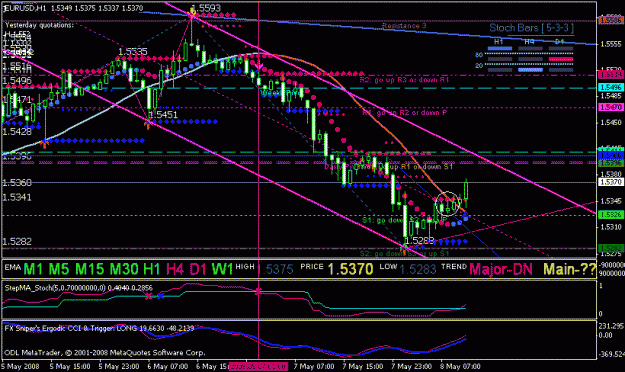Click the red X marker beside the blue X in StepMA_Stoch
Viewport: 625px width, 372px height.
(148, 296)
